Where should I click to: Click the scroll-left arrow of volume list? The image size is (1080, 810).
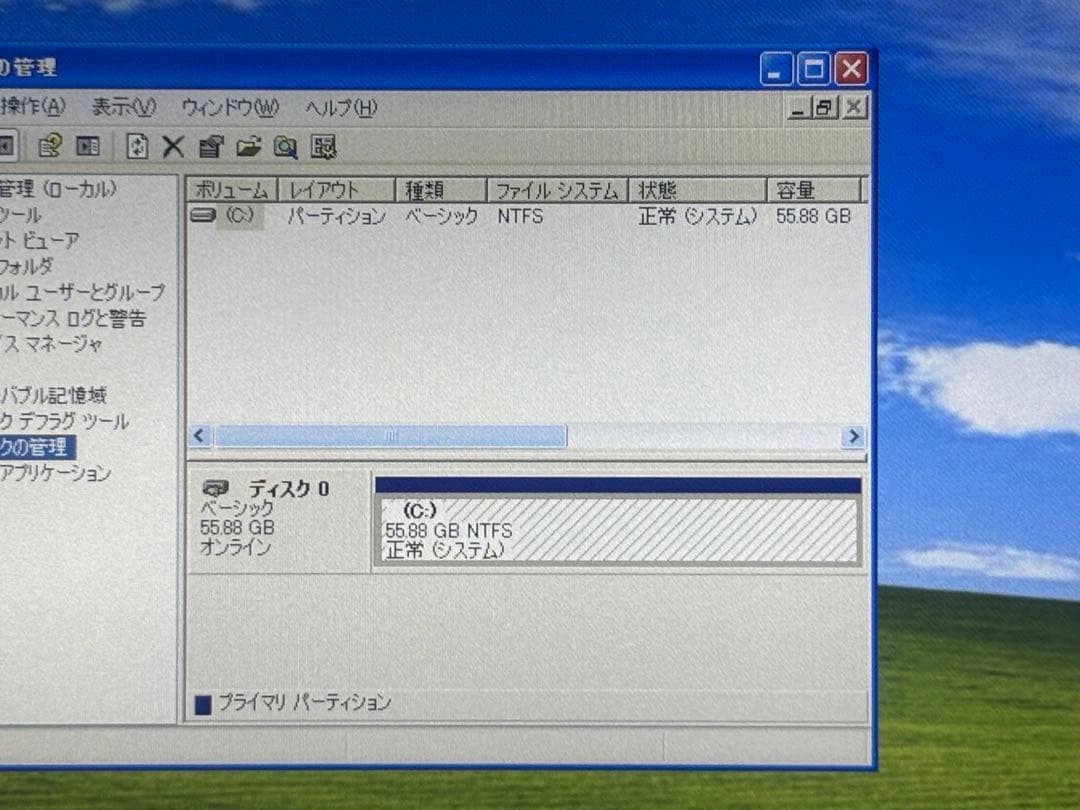200,436
